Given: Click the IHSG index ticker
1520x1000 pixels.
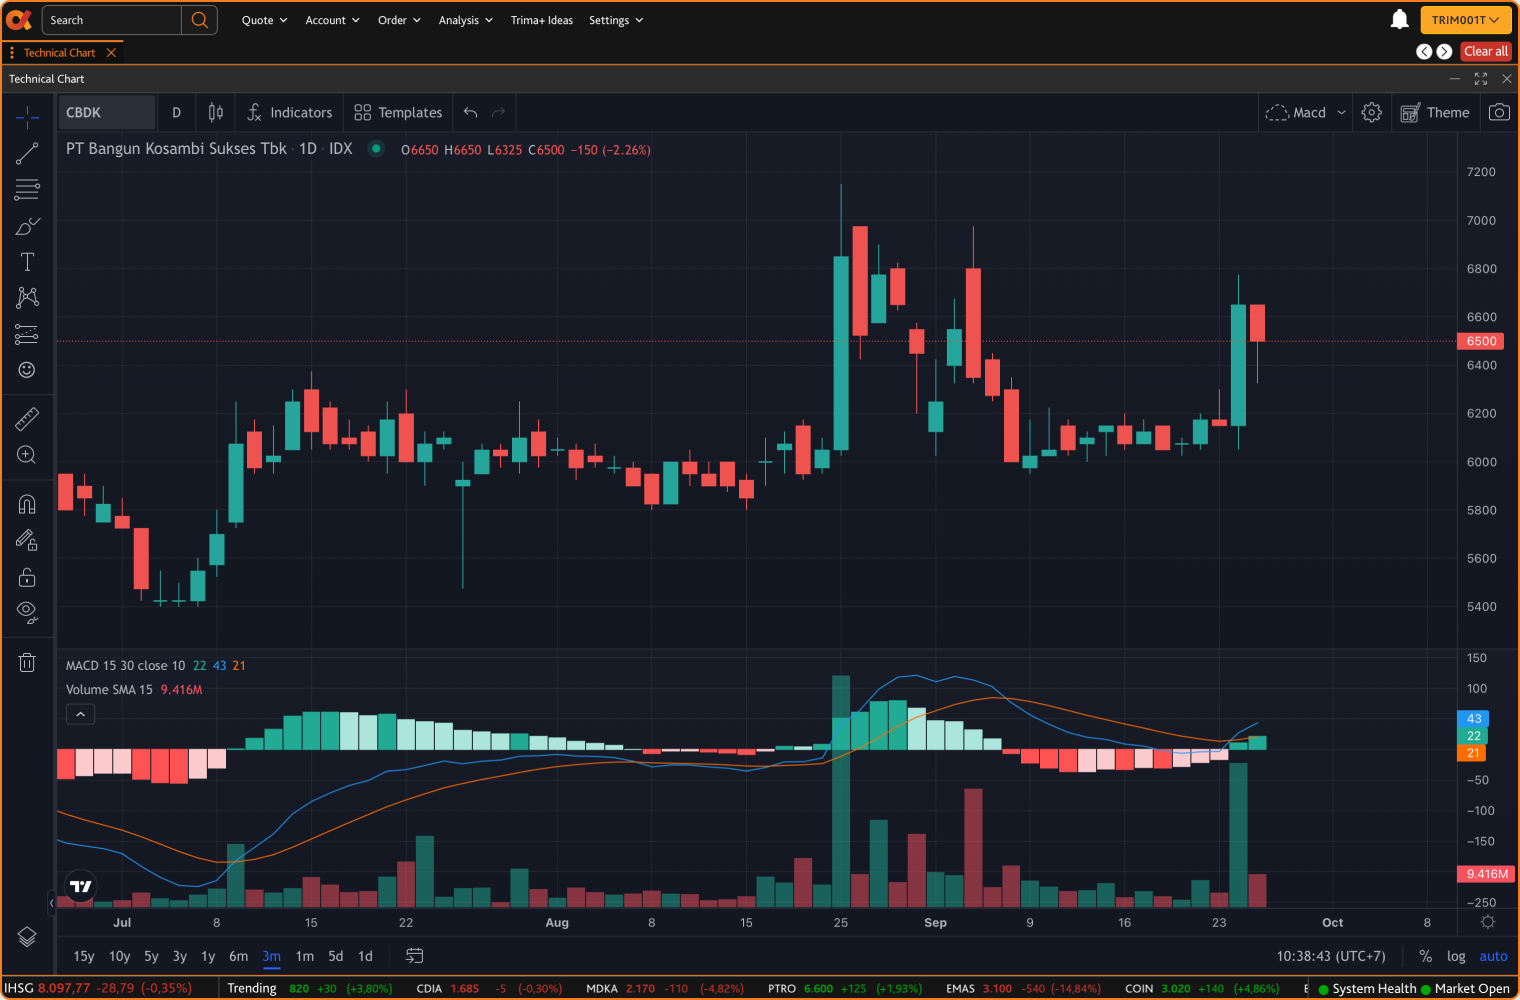Looking at the screenshot, I should coord(98,988).
